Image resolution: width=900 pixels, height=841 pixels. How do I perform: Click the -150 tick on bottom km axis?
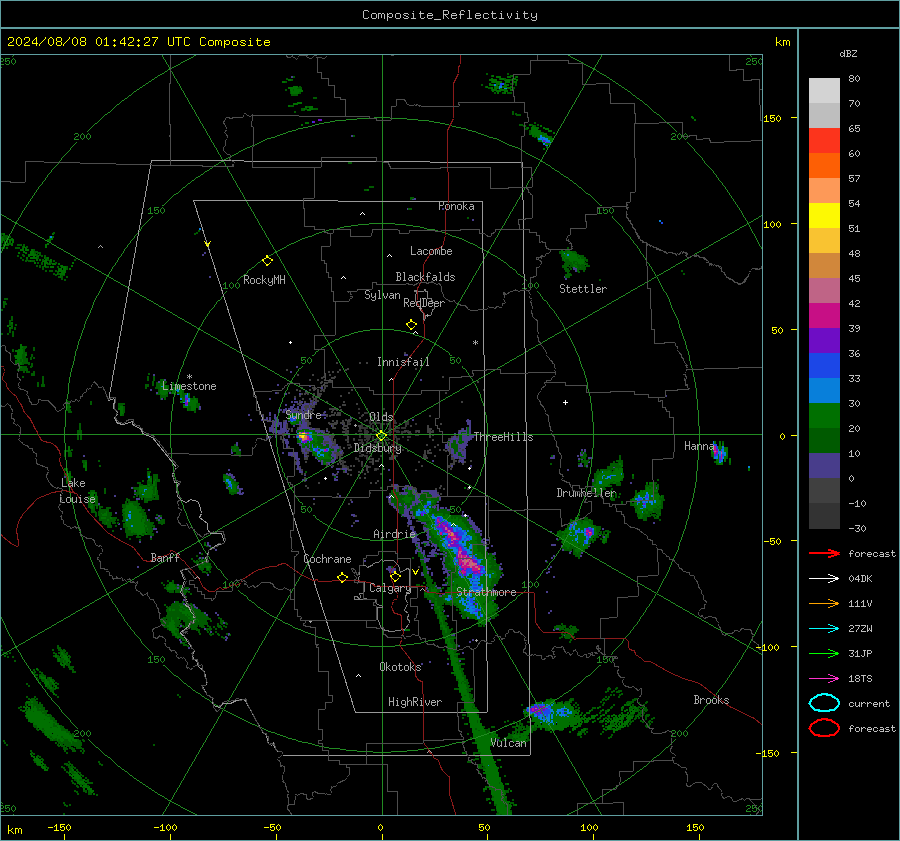pyautogui.click(x=59, y=828)
